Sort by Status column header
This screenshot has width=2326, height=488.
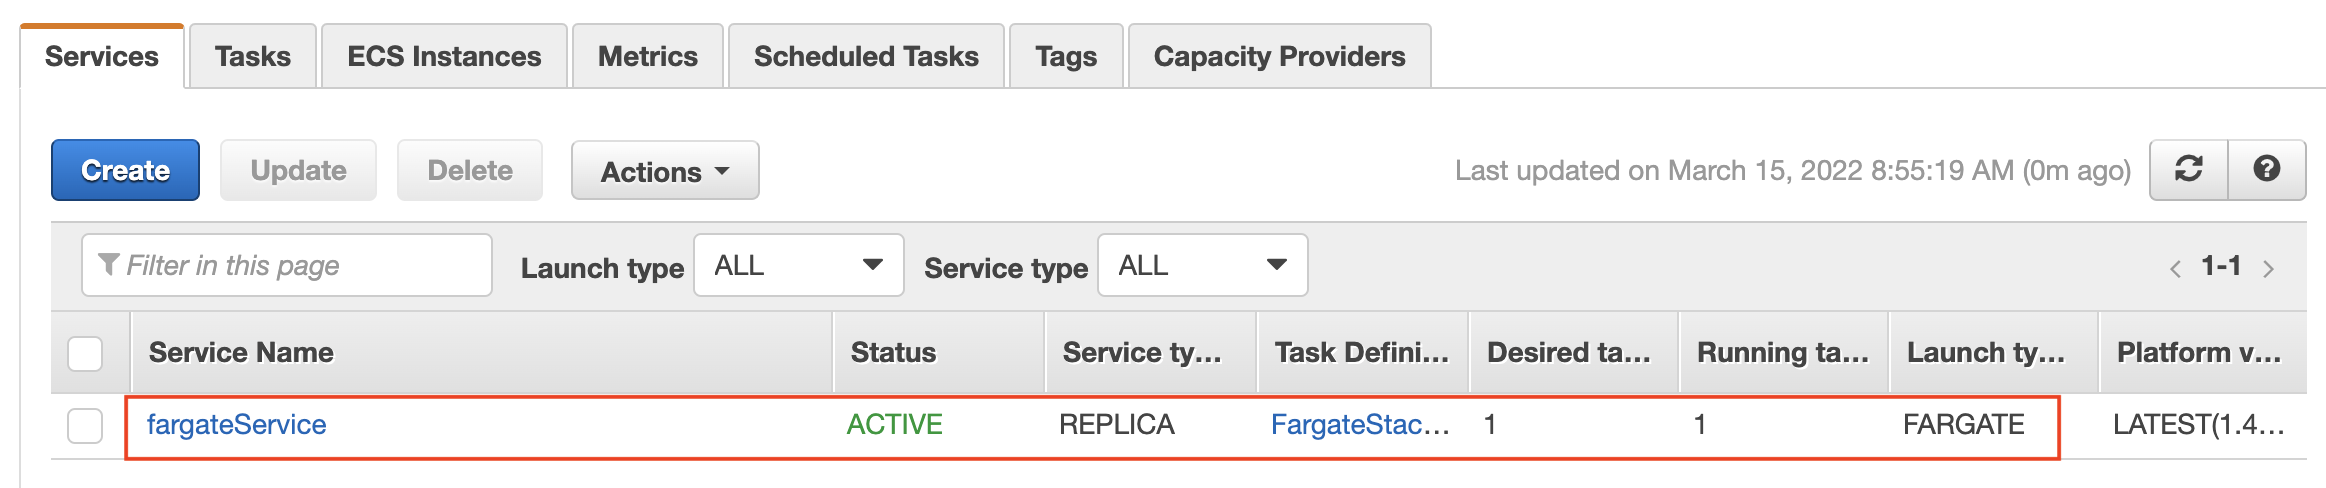[x=893, y=352]
